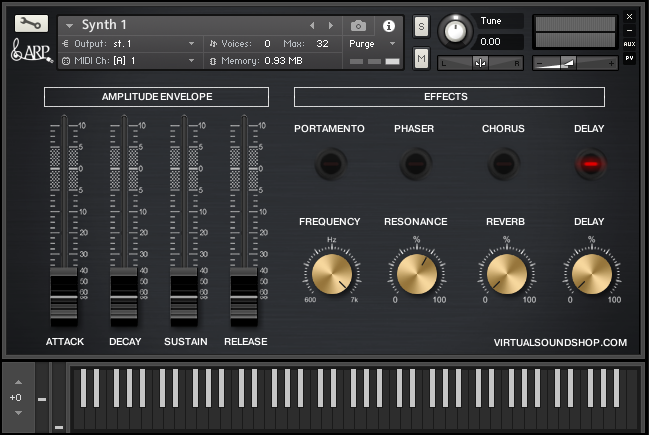The height and width of the screenshot is (435, 649).
Task: Open the MIDI Ch dropdown
Action: coord(191,61)
